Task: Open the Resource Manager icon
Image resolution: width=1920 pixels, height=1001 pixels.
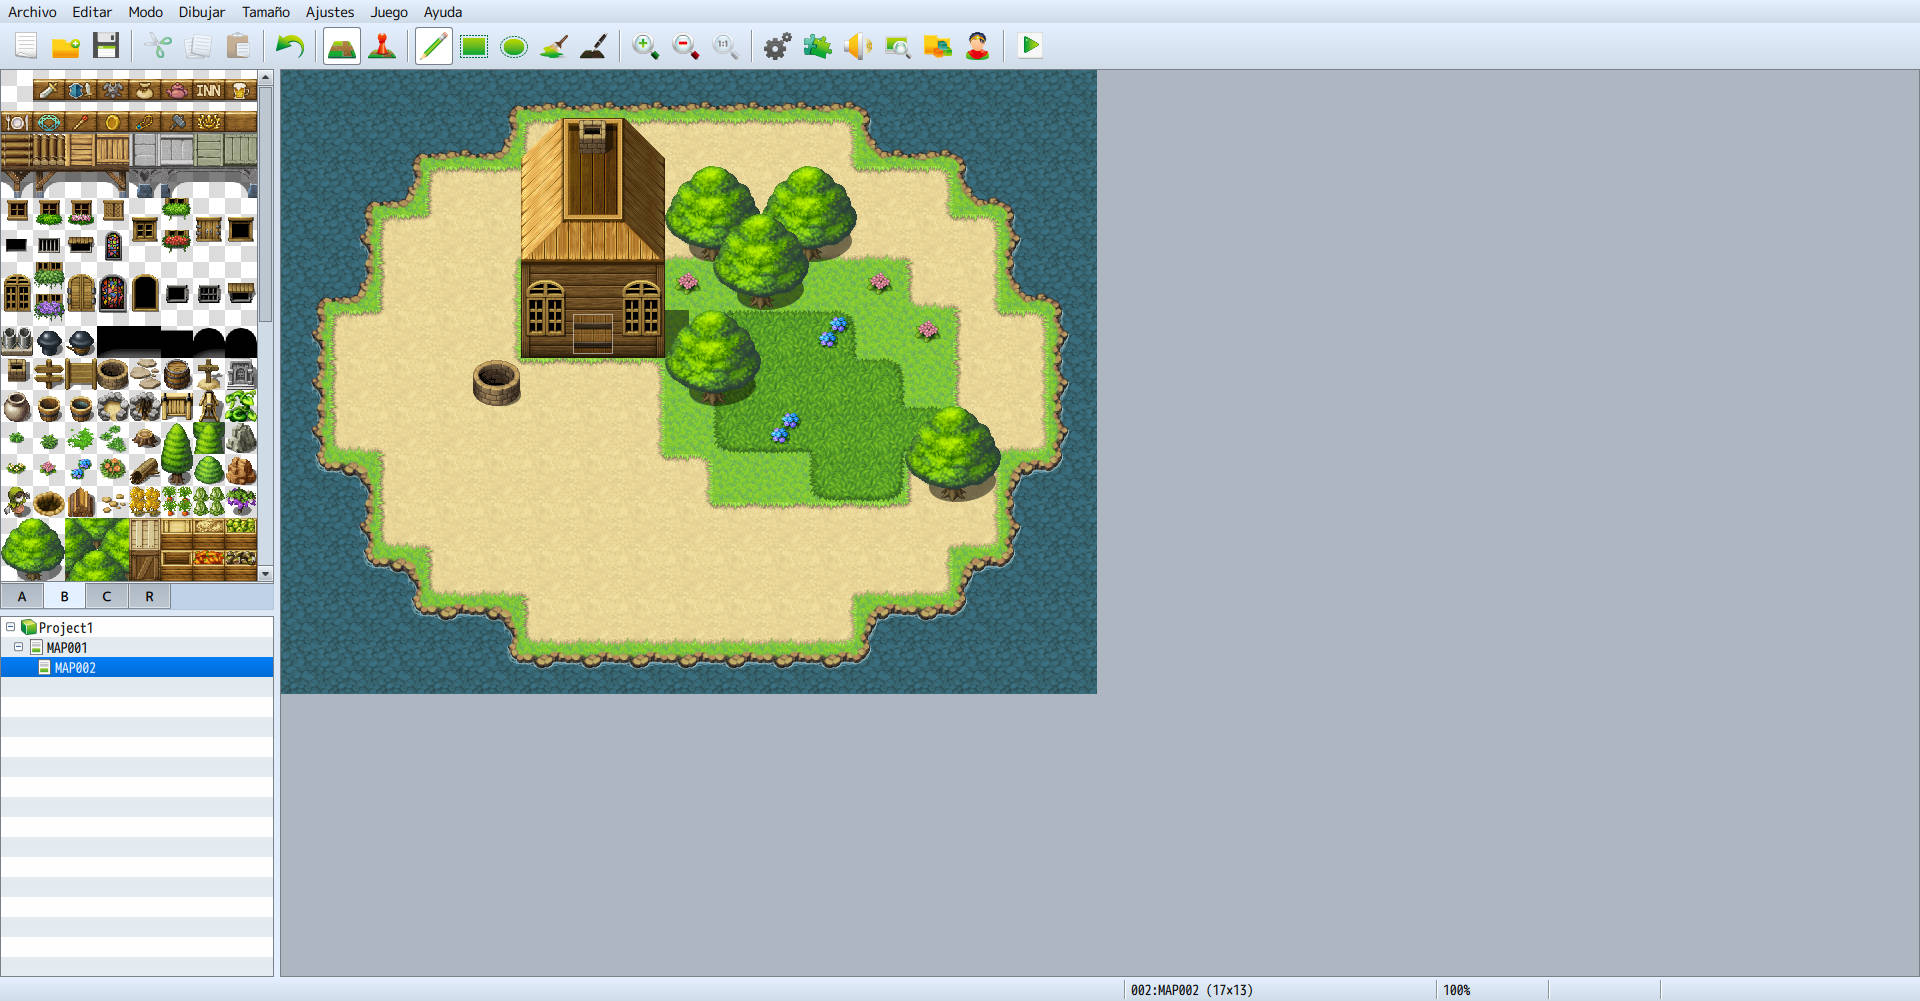Action: point(938,46)
